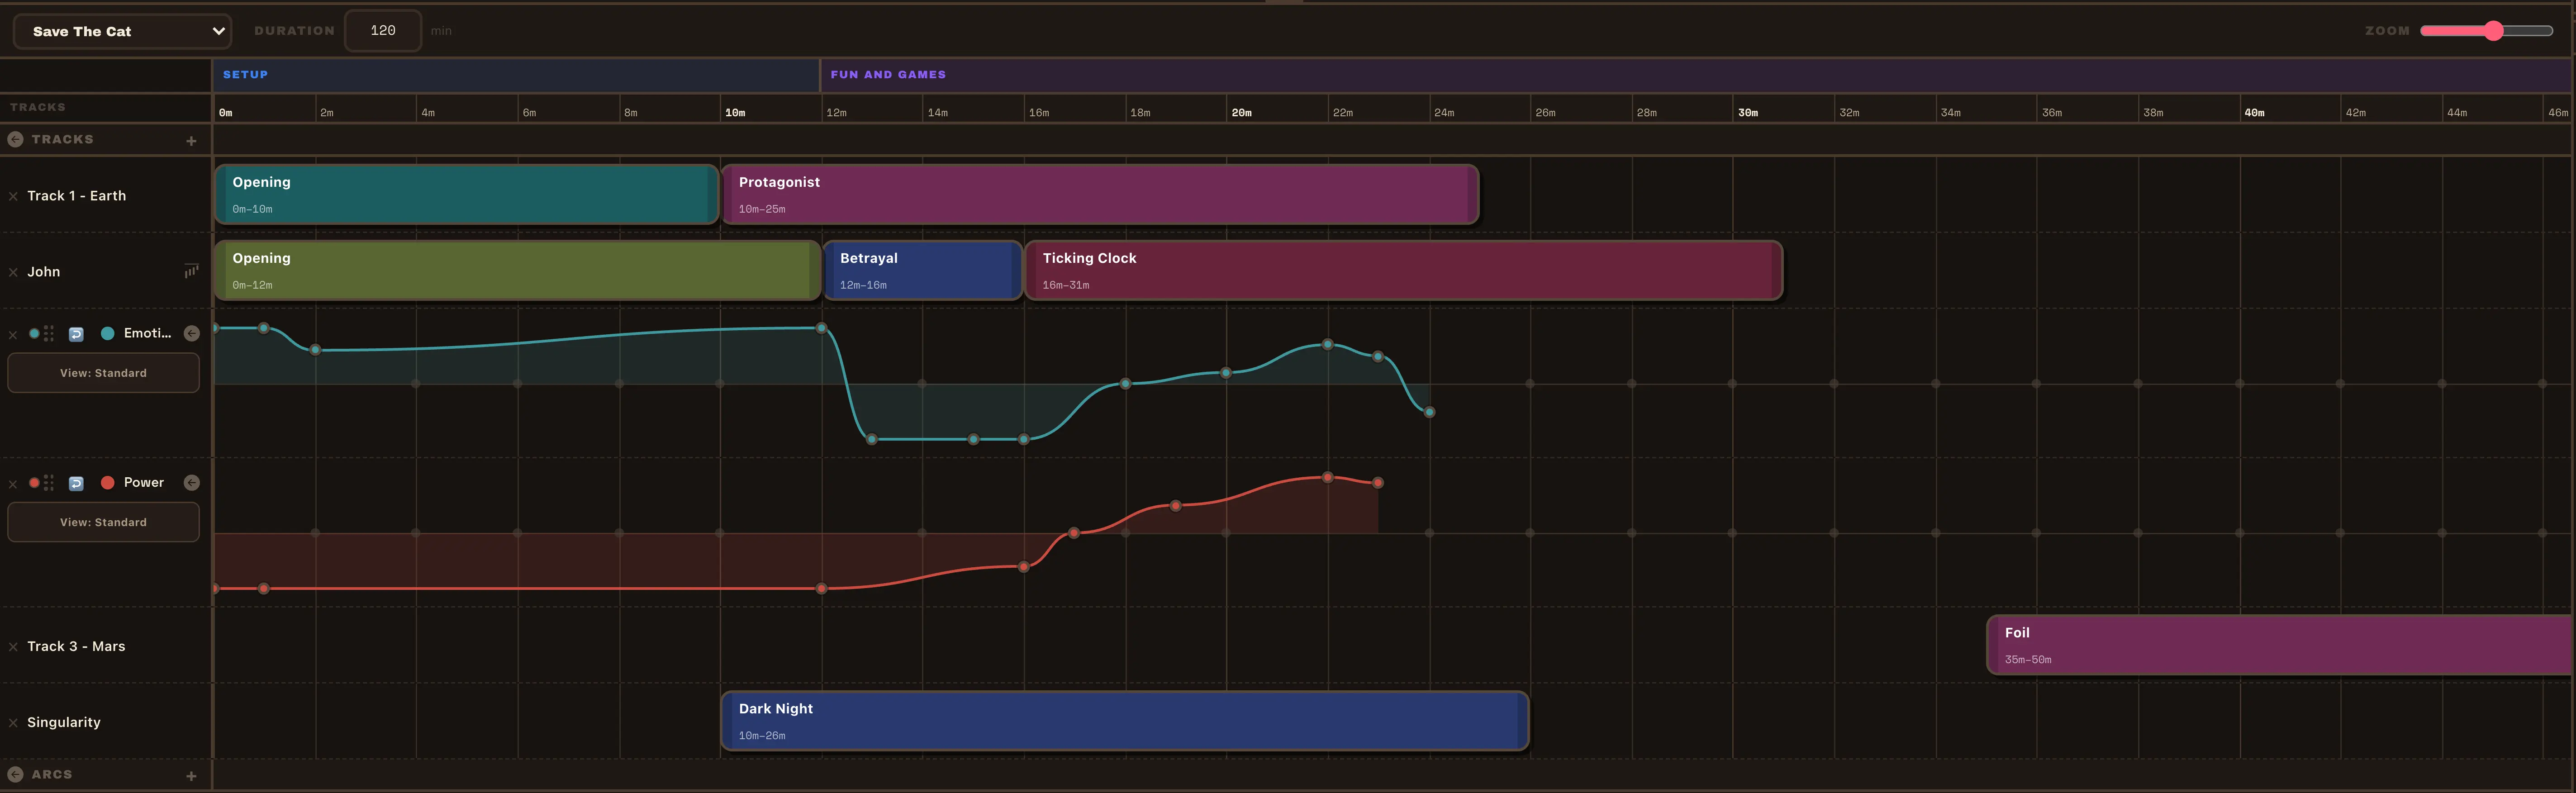The width and height of the screenshot is (2576, 793).
Task: Remove the Power curve track with its X
Action: (x=13, y=484)
